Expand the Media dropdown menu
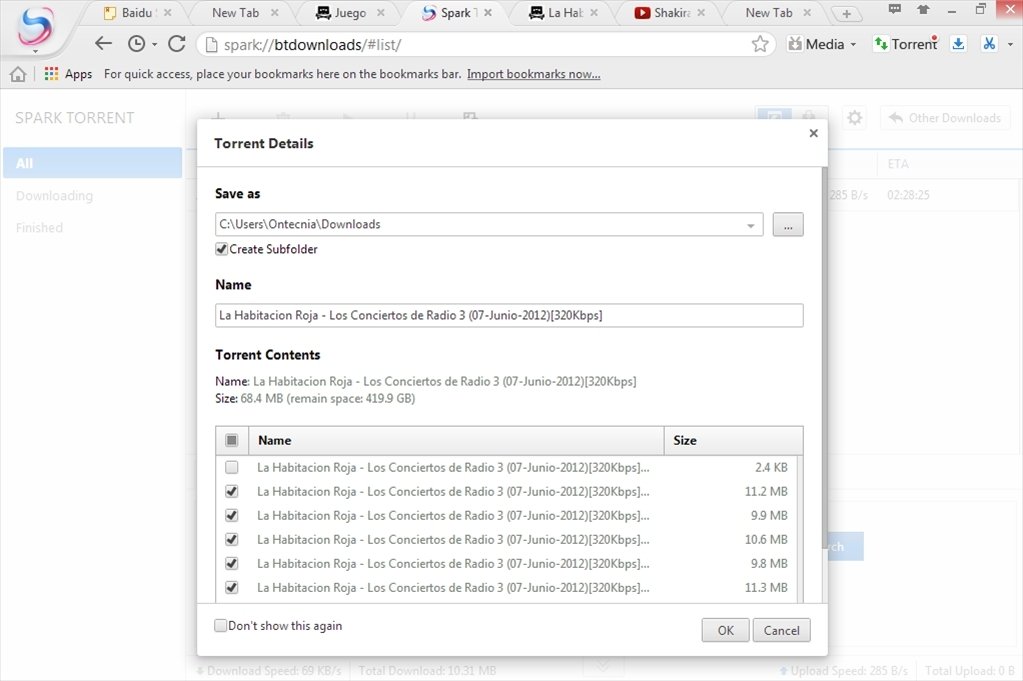The image size is (1023, 681). 822,44
